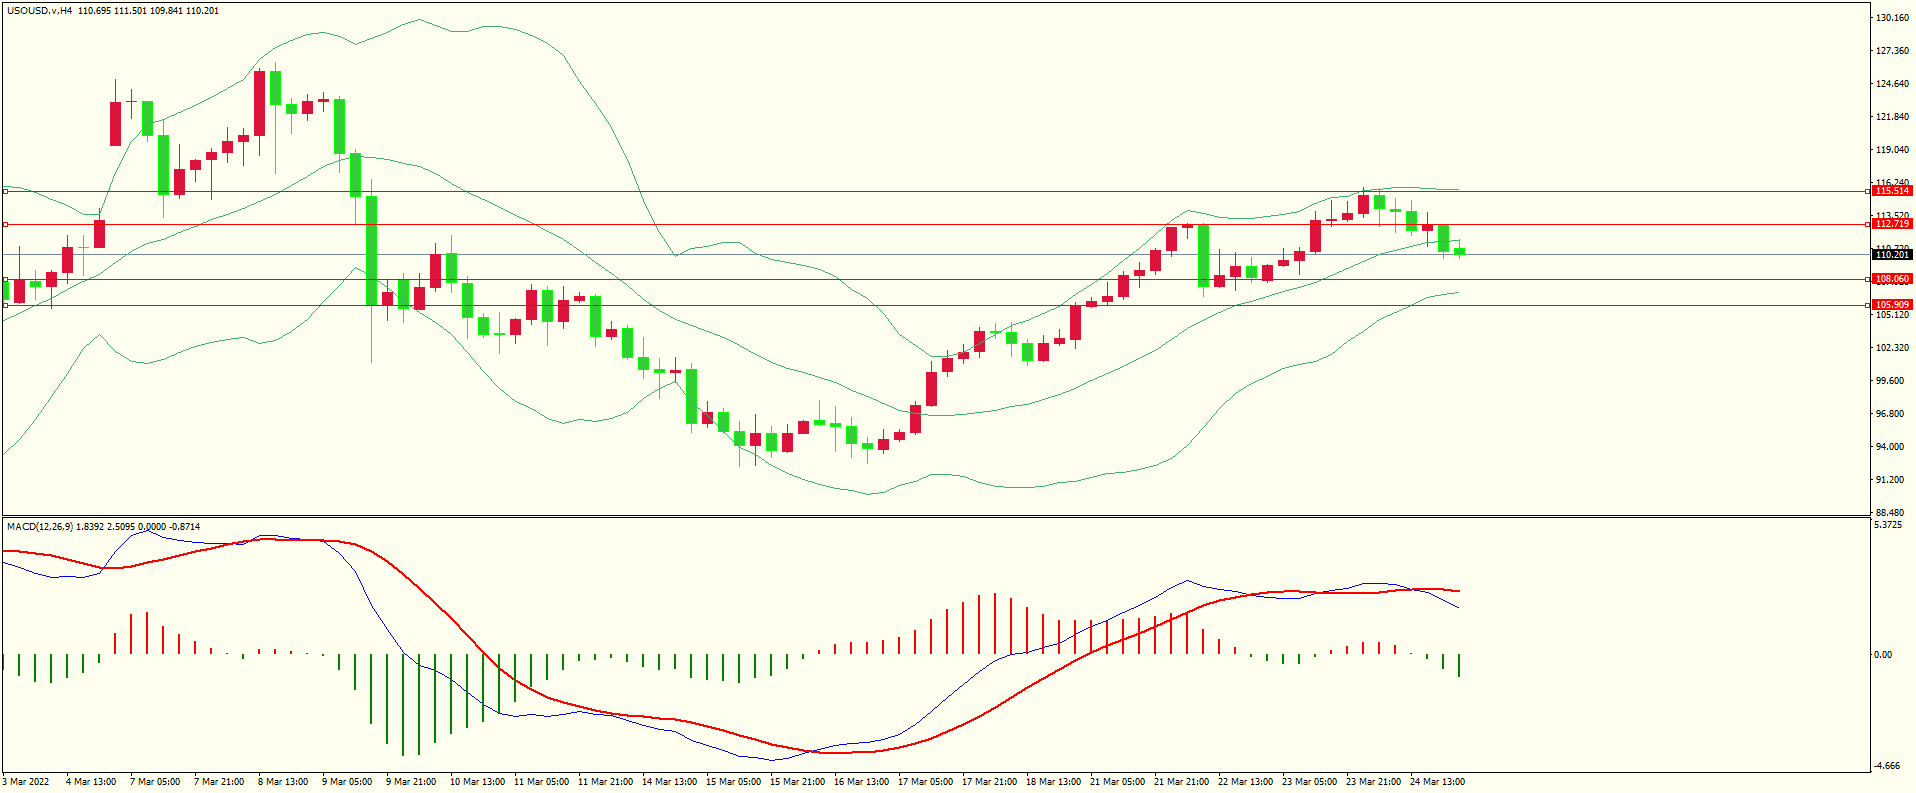Click the 4 Mar 13:00 time label

[91, 782]
